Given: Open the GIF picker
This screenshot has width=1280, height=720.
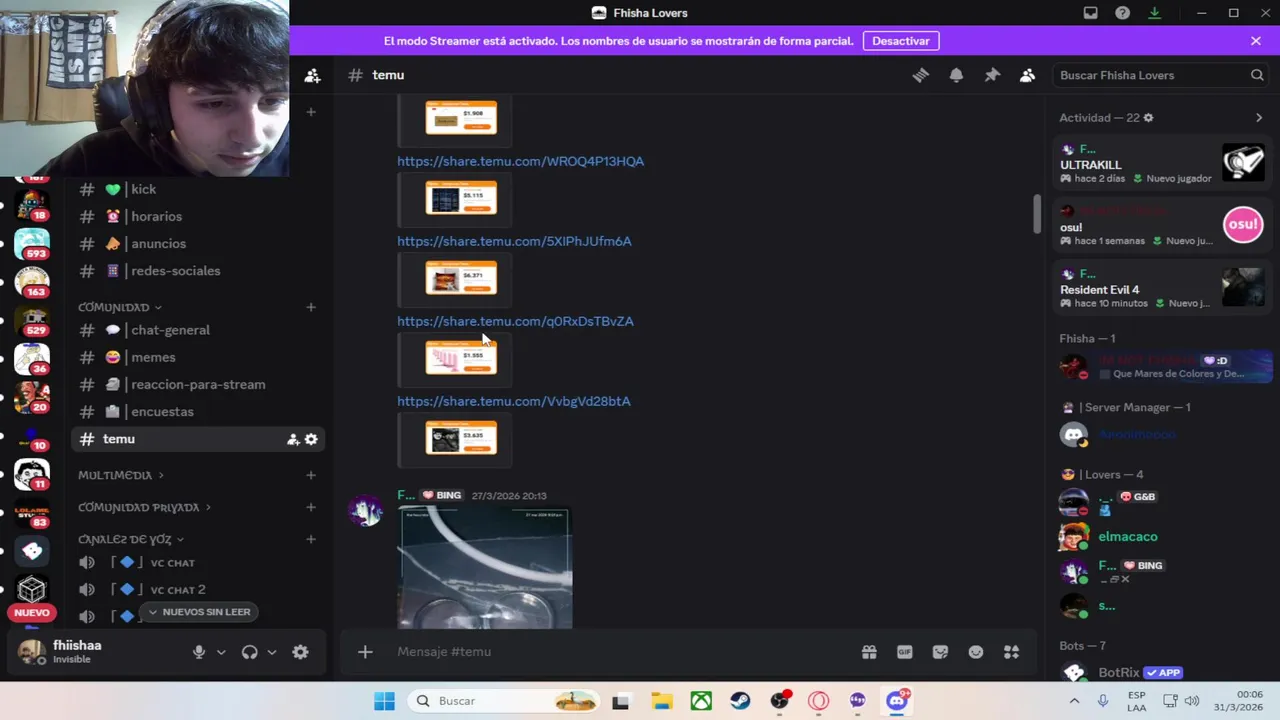Looking at the screenshot, I should coord(905,652).
